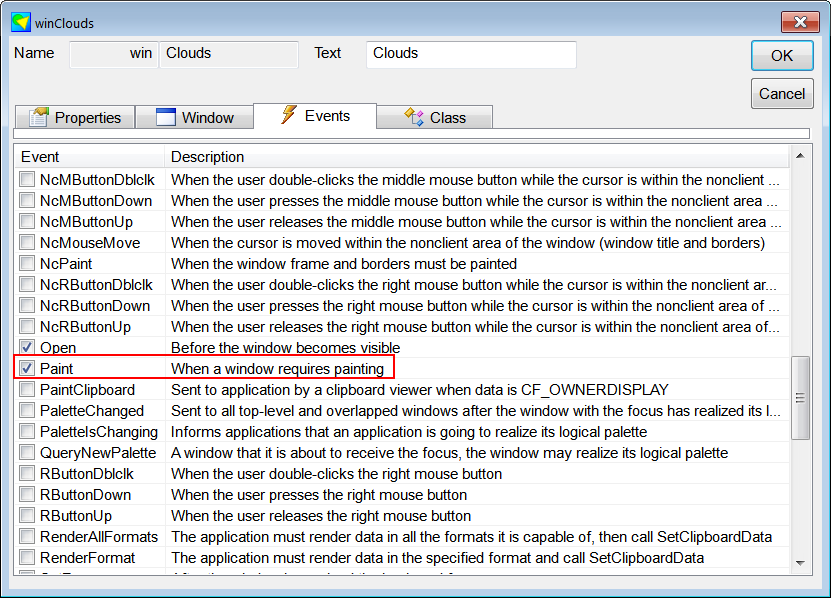
Task: Click the Class tab shapes icon
Action: coord(414,117)
